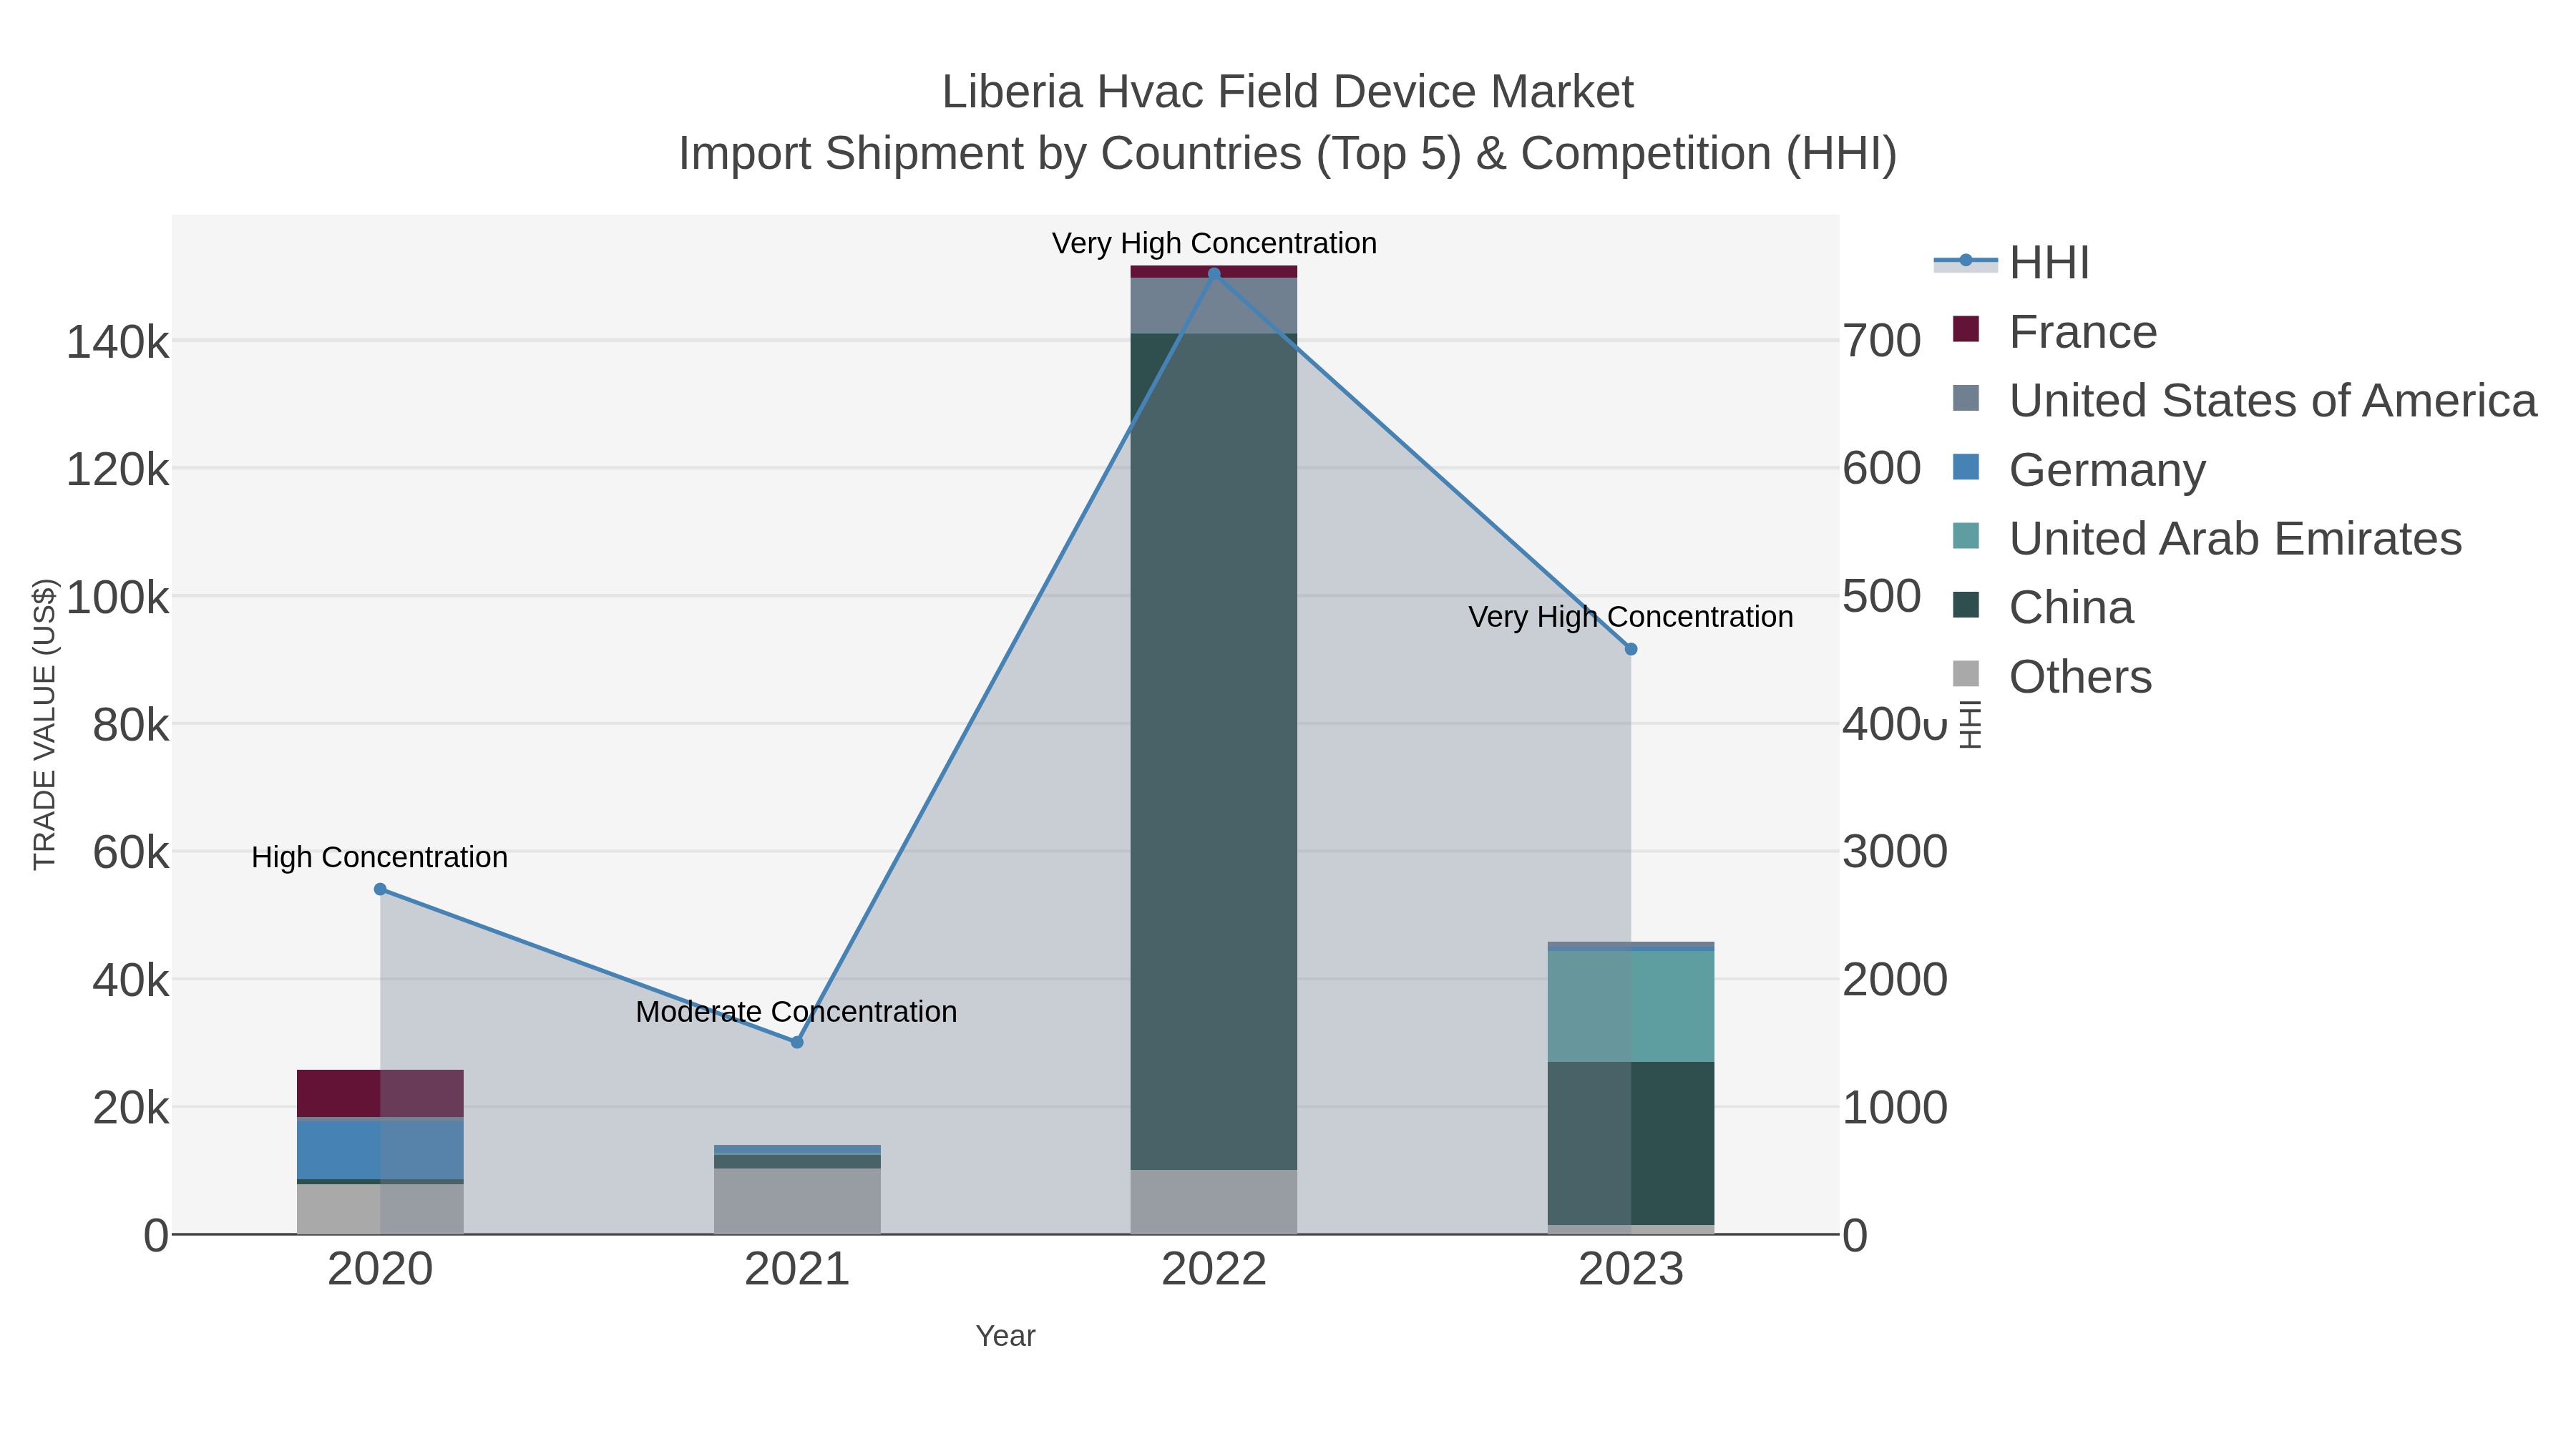Click the 'High Concentration' annotation

tap(380, 857)
